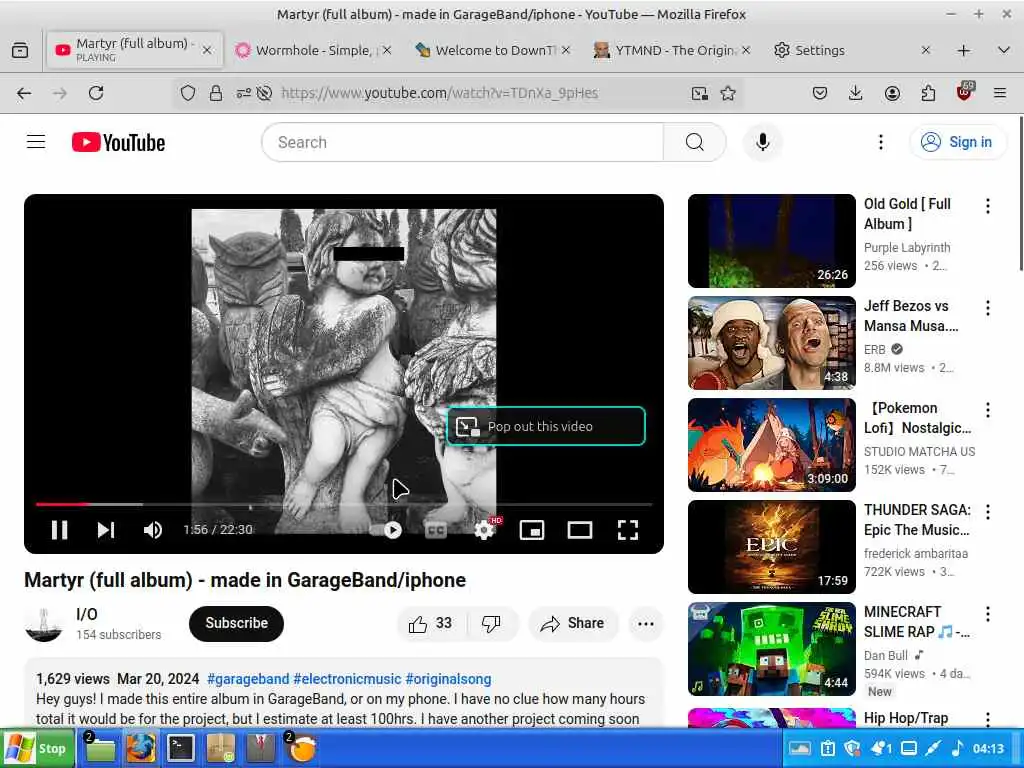Bookmark this page with the star

click(x=728, y=93)
